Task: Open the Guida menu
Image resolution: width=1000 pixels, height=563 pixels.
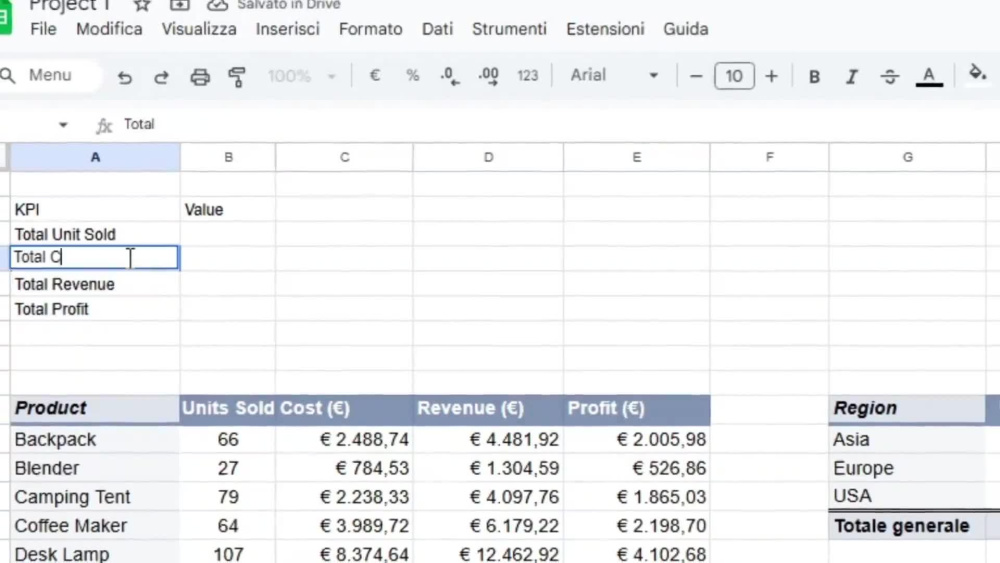Action: pos(686,29)
